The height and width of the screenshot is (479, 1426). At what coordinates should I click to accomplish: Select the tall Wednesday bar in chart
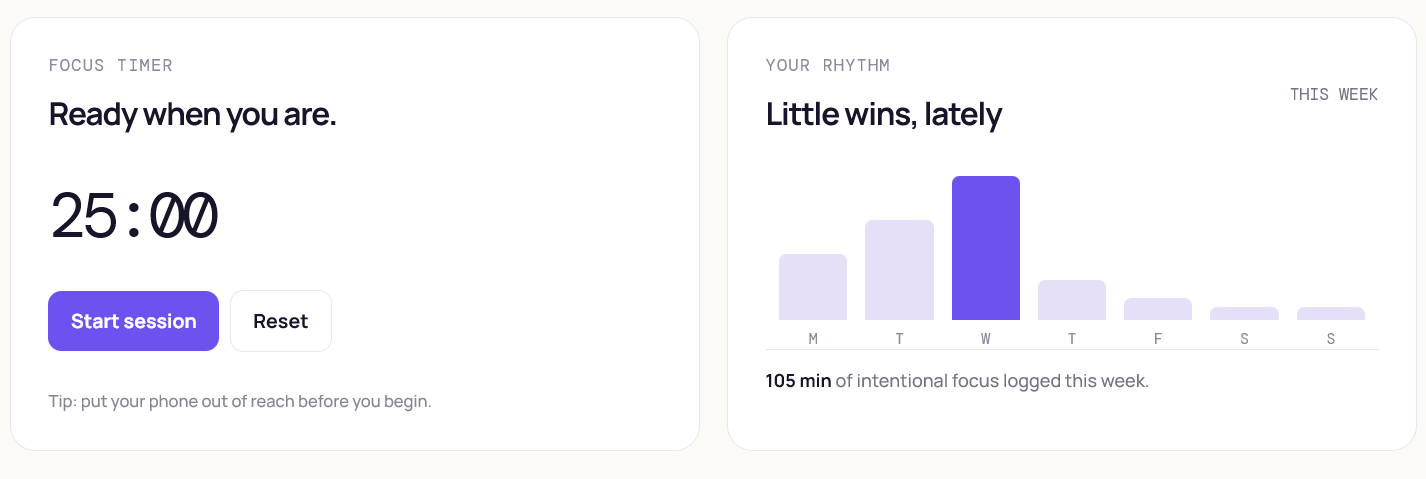click(x=986, y=248)
